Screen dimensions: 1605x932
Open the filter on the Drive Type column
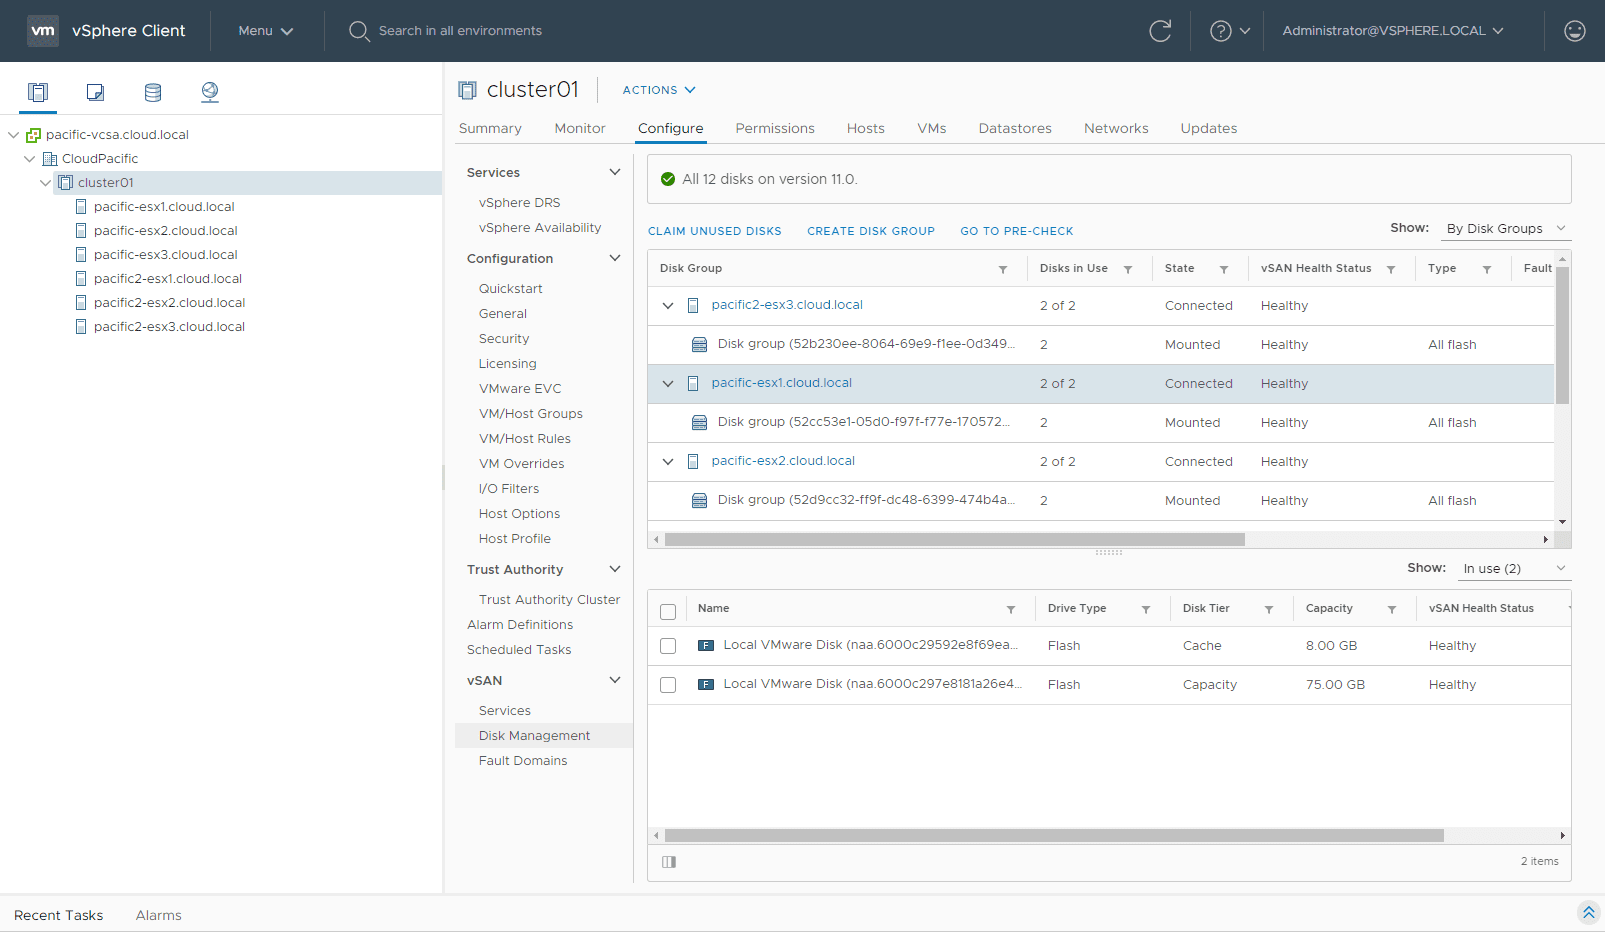[1147, 608]
